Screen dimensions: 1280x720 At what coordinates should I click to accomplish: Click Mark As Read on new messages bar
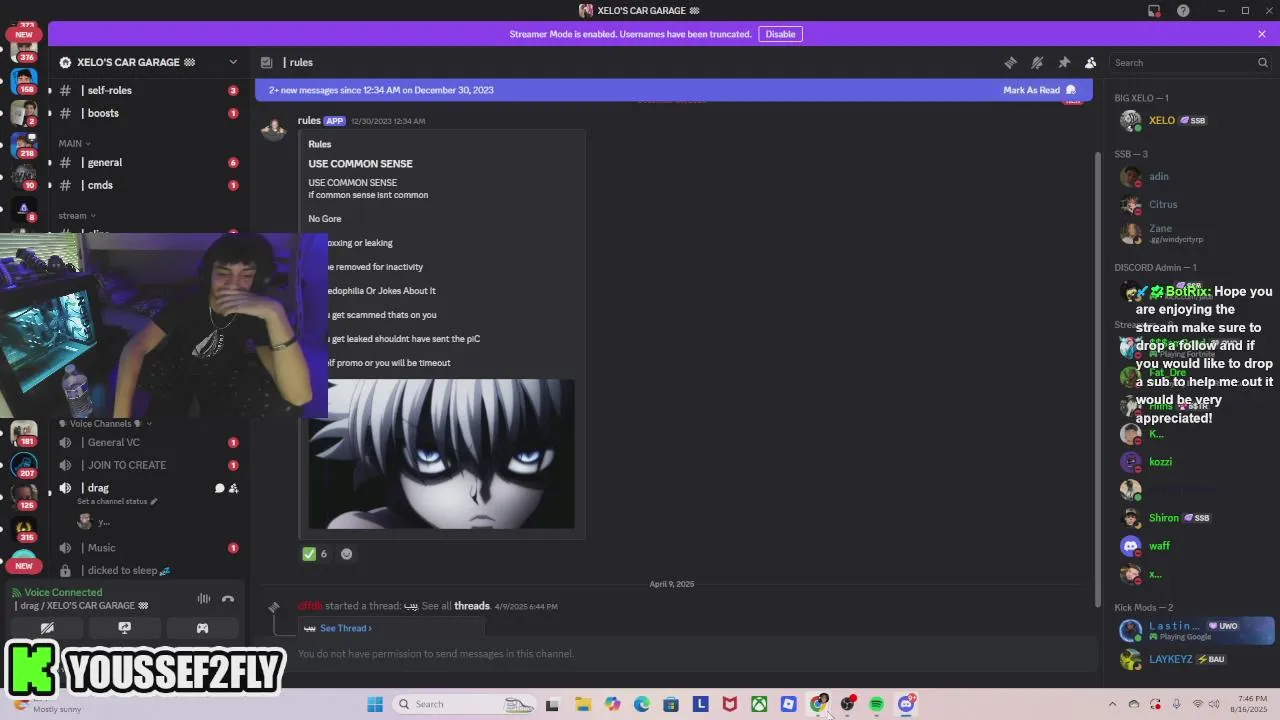click(x=1039, y=90)
